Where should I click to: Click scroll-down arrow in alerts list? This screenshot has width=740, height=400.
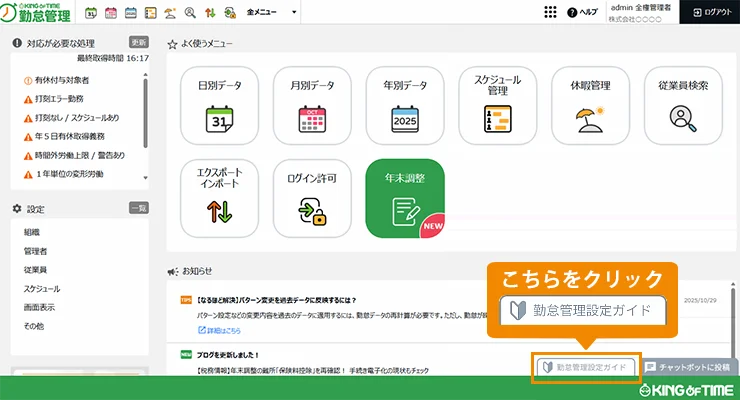coord(145,178)
